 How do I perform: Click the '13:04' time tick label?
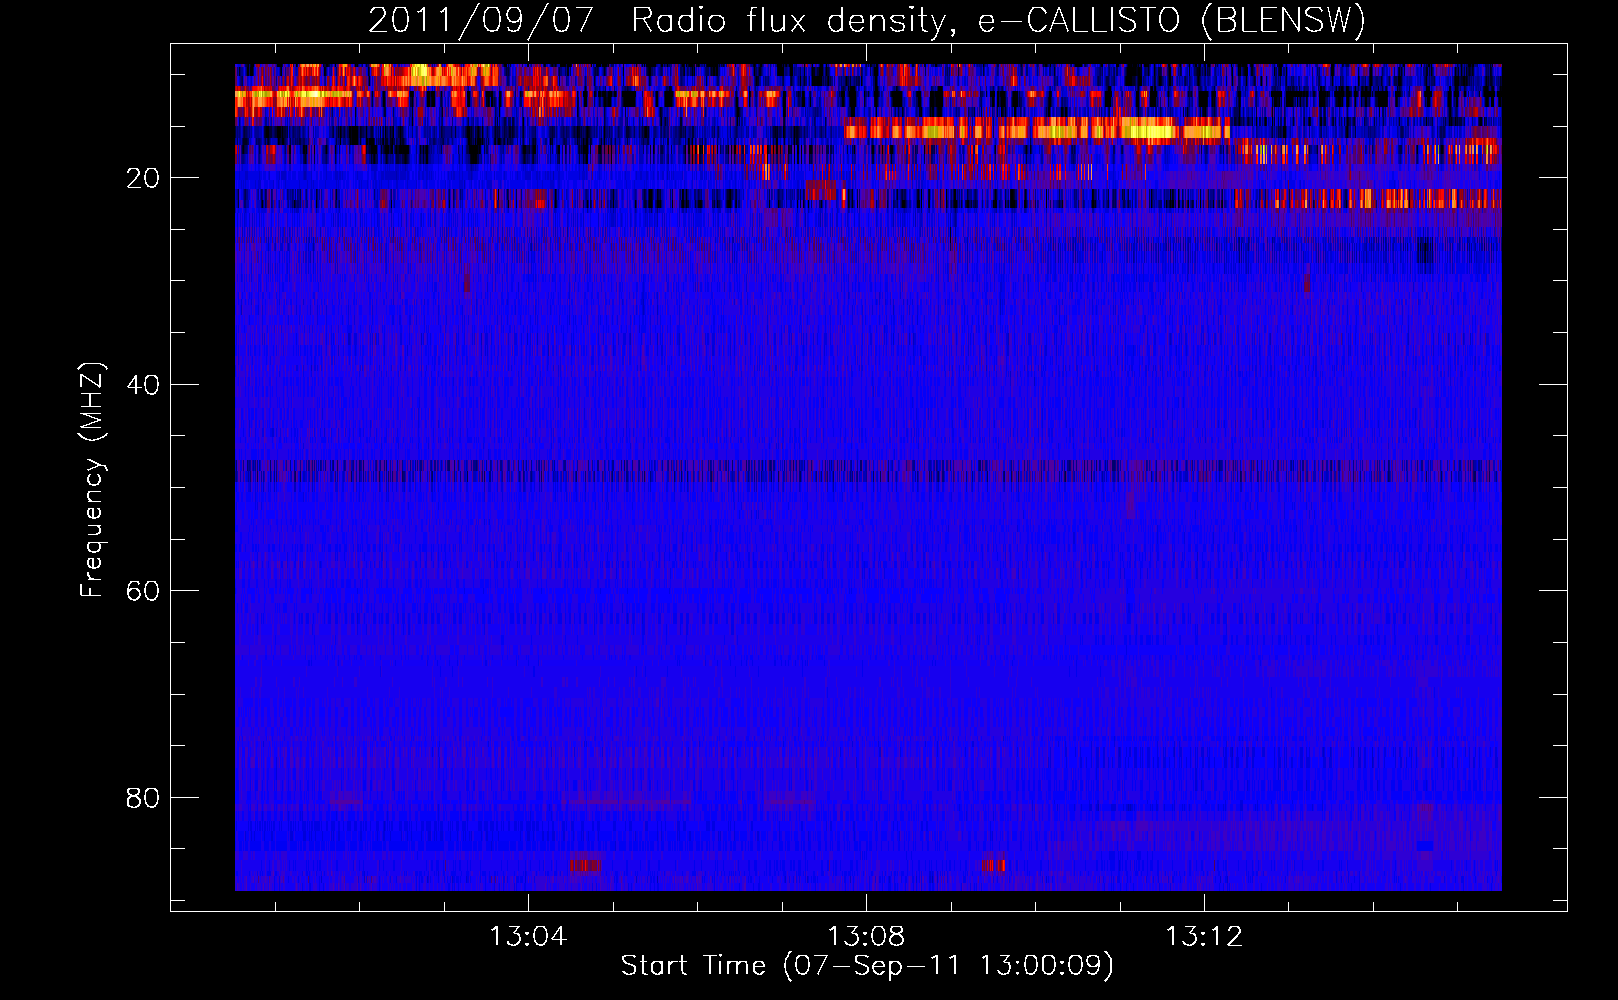pyautogui.click(x=528, y=936)
